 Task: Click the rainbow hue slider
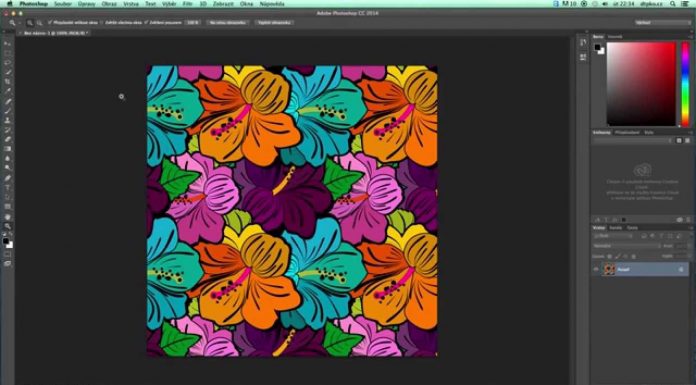pos(685,84)
